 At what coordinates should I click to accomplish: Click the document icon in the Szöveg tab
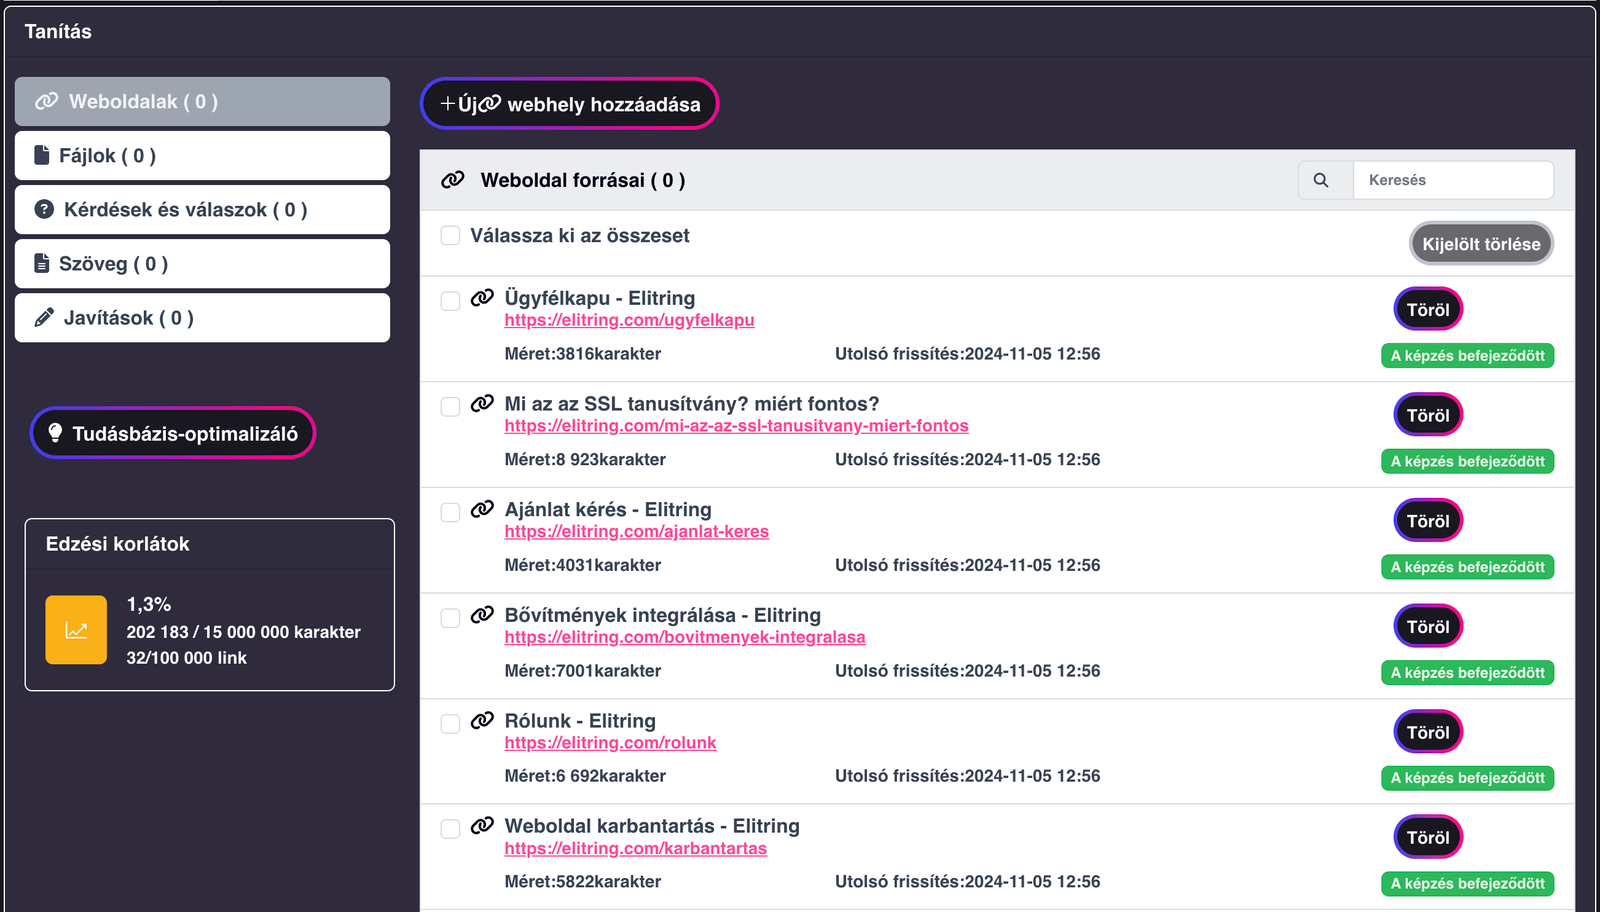pos(42,263)
